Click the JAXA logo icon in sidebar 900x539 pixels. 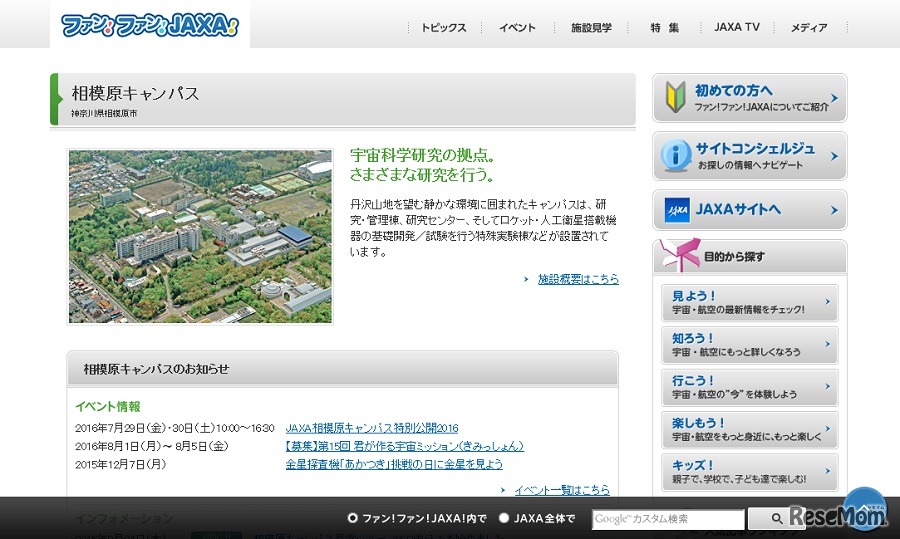pyautogui.click(x=677, y=210)
